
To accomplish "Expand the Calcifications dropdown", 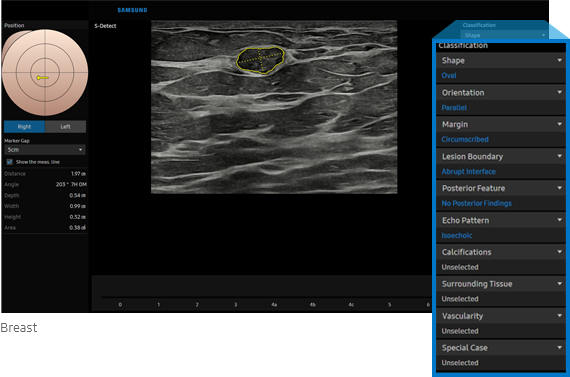I will (501, 252).
